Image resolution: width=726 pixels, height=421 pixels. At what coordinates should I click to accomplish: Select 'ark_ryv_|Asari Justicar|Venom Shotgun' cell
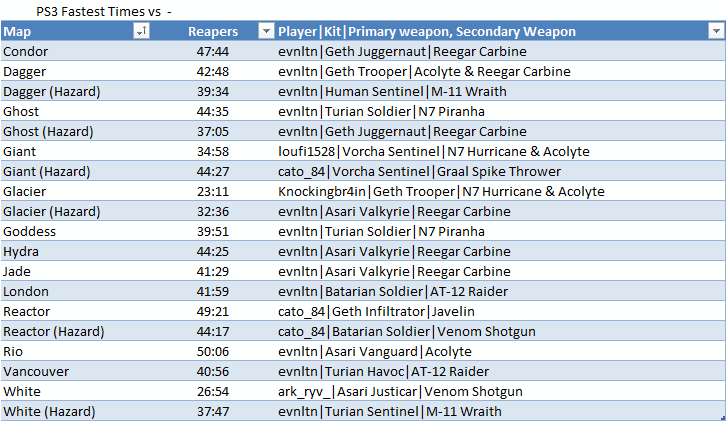(x=501, y=391)
